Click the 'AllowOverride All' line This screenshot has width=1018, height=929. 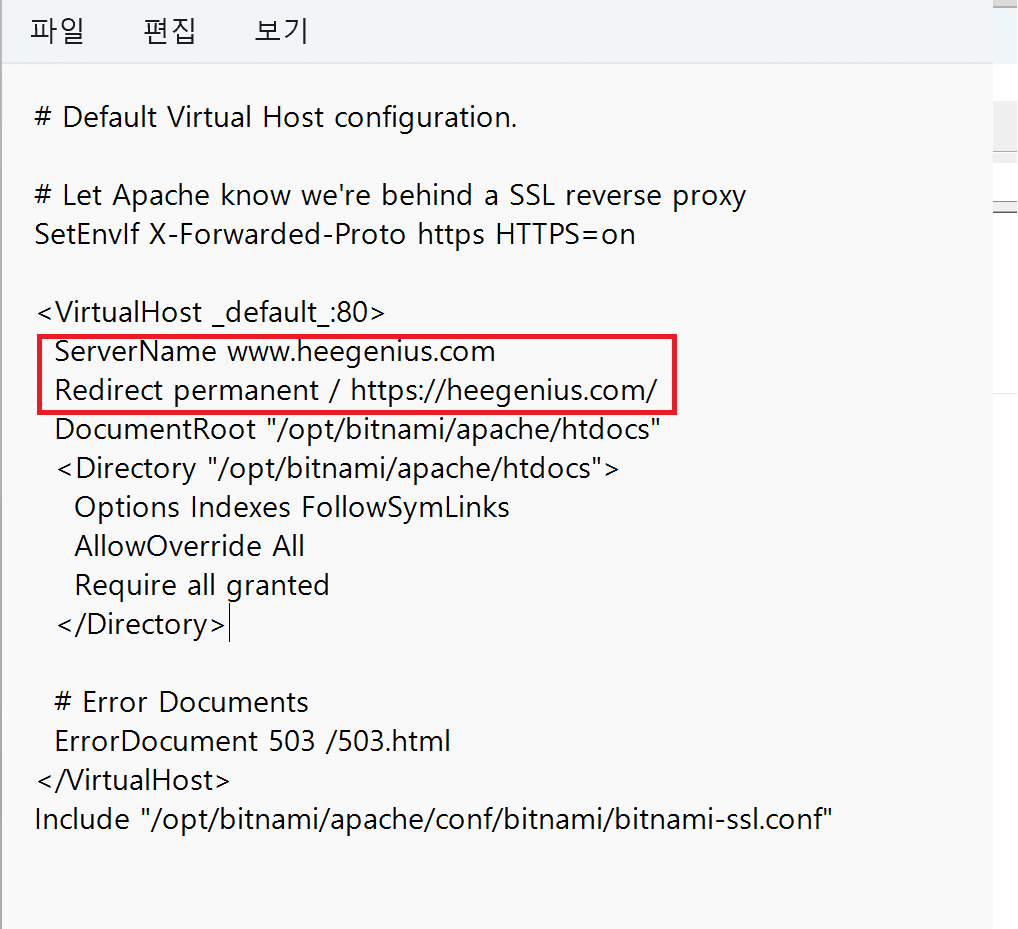click(x=190, y=546)
